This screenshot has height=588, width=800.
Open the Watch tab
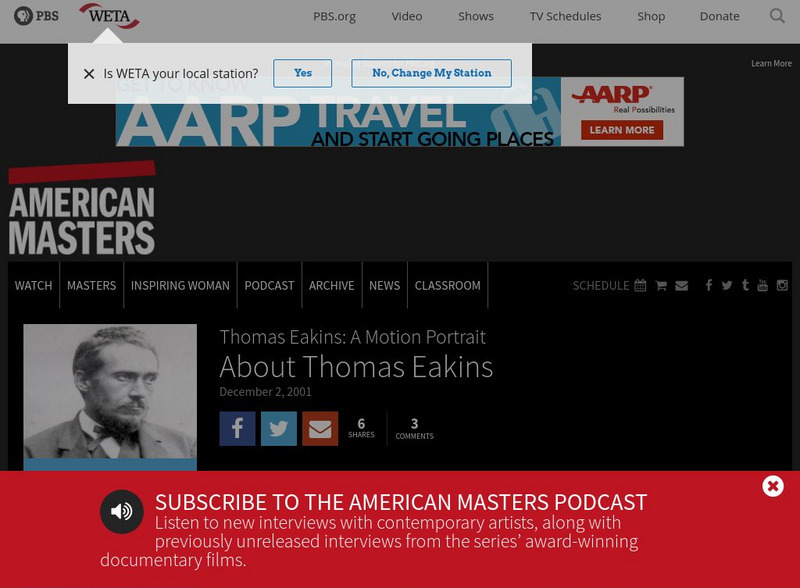[33, 285]
